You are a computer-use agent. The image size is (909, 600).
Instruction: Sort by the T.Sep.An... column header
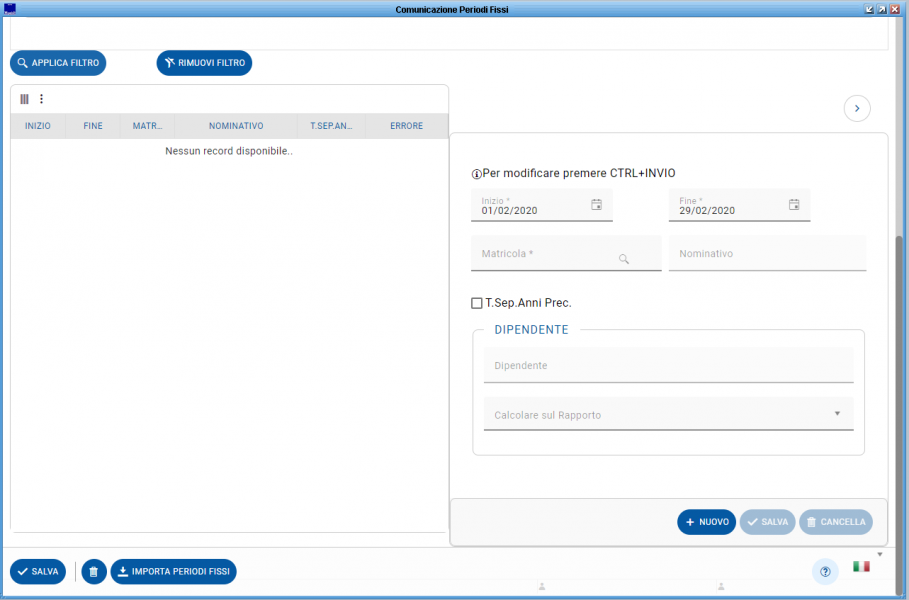(332, 126)
